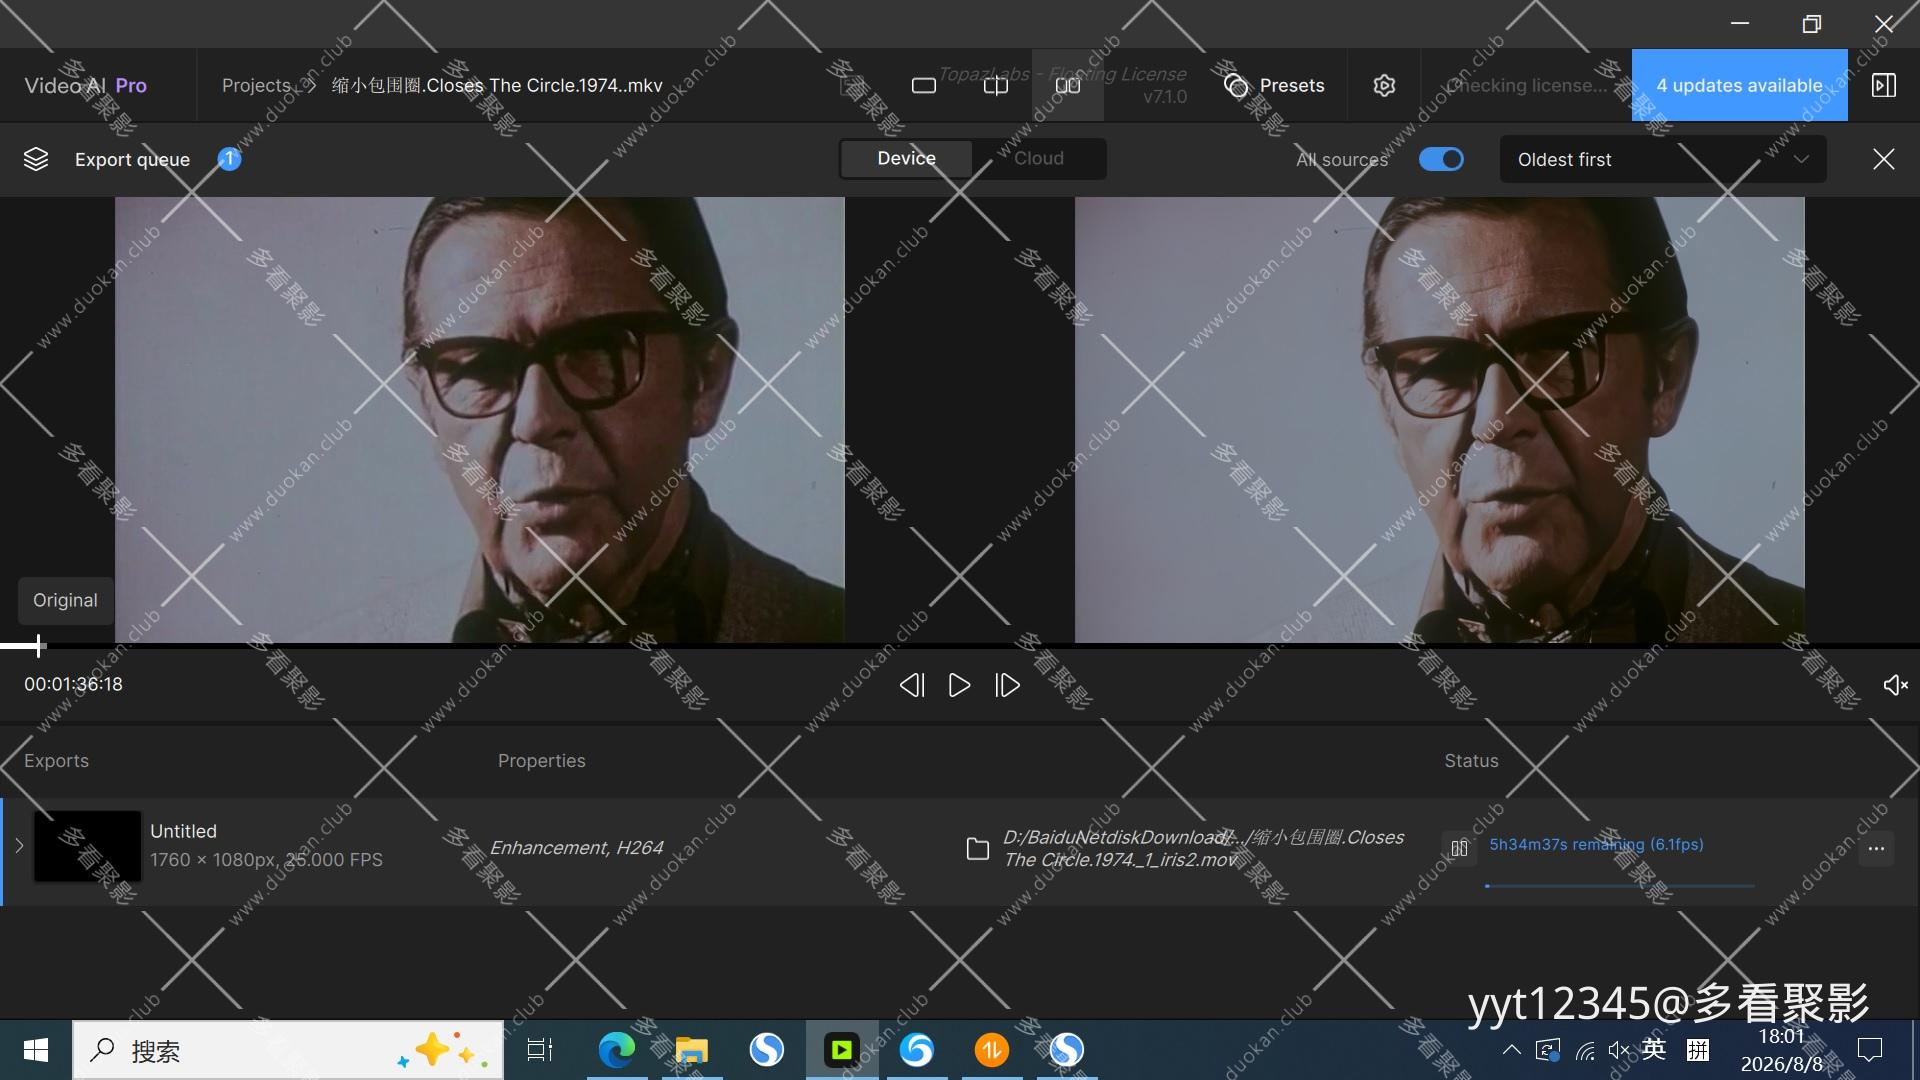Click the Exports column header
Viewport: 1920px width, 1080px height.
coord(56,761)
